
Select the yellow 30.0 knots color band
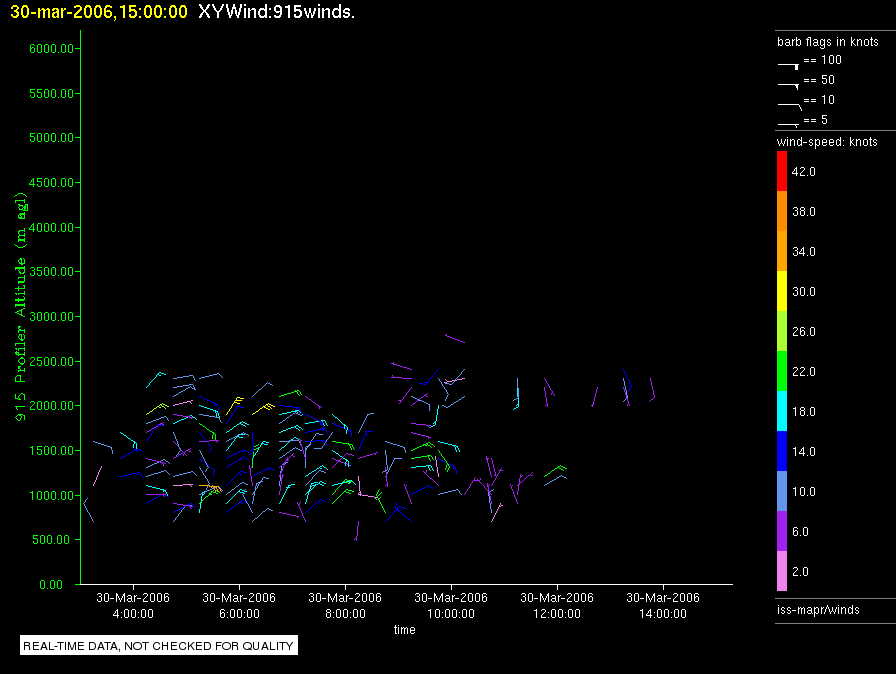[782, 291]
